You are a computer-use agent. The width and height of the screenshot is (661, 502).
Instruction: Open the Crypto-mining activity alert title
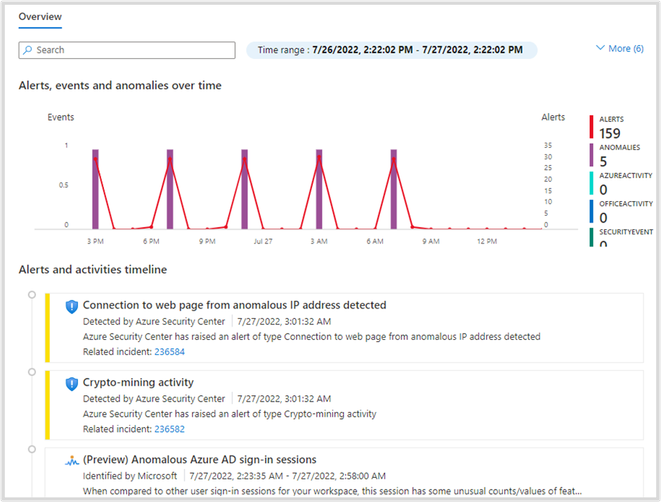(x=138, y=382)
